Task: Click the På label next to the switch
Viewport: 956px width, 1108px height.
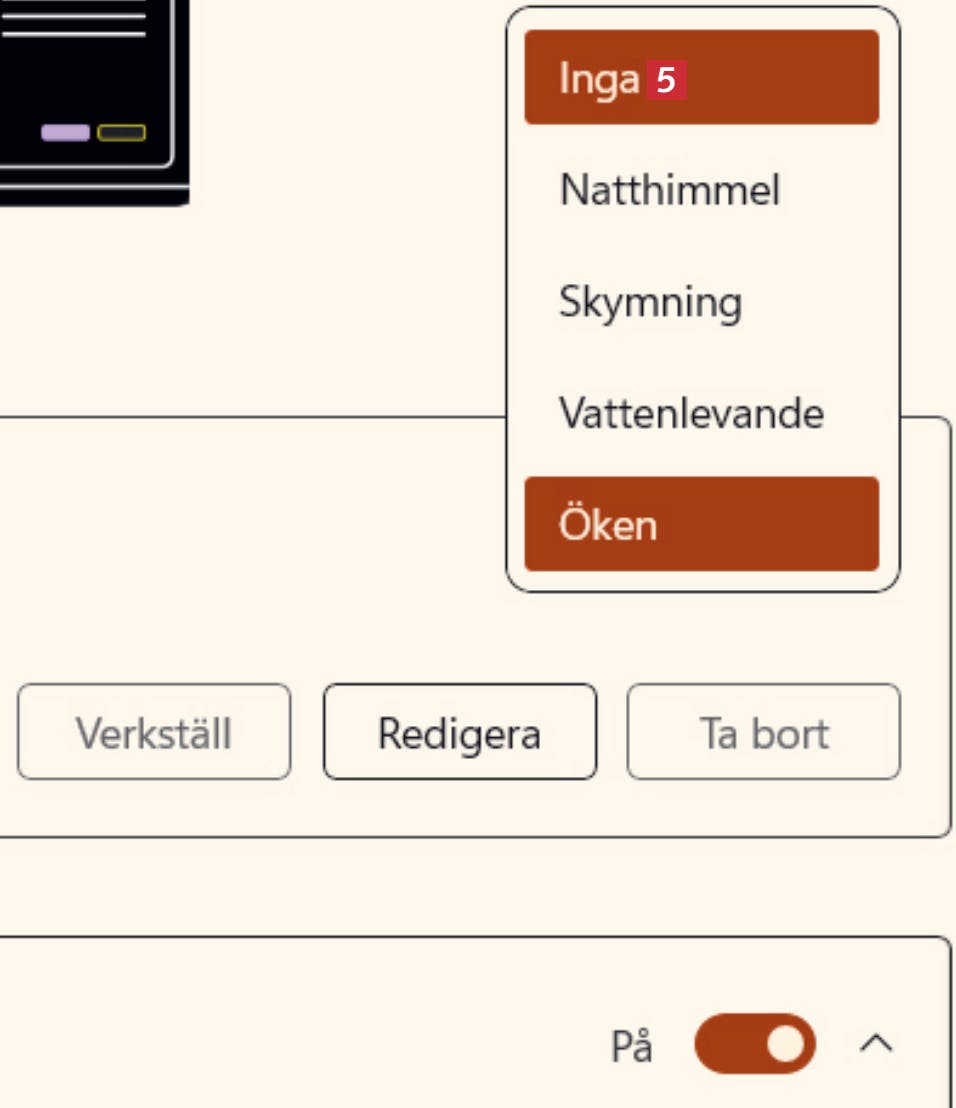Action: pos(632,1047)
